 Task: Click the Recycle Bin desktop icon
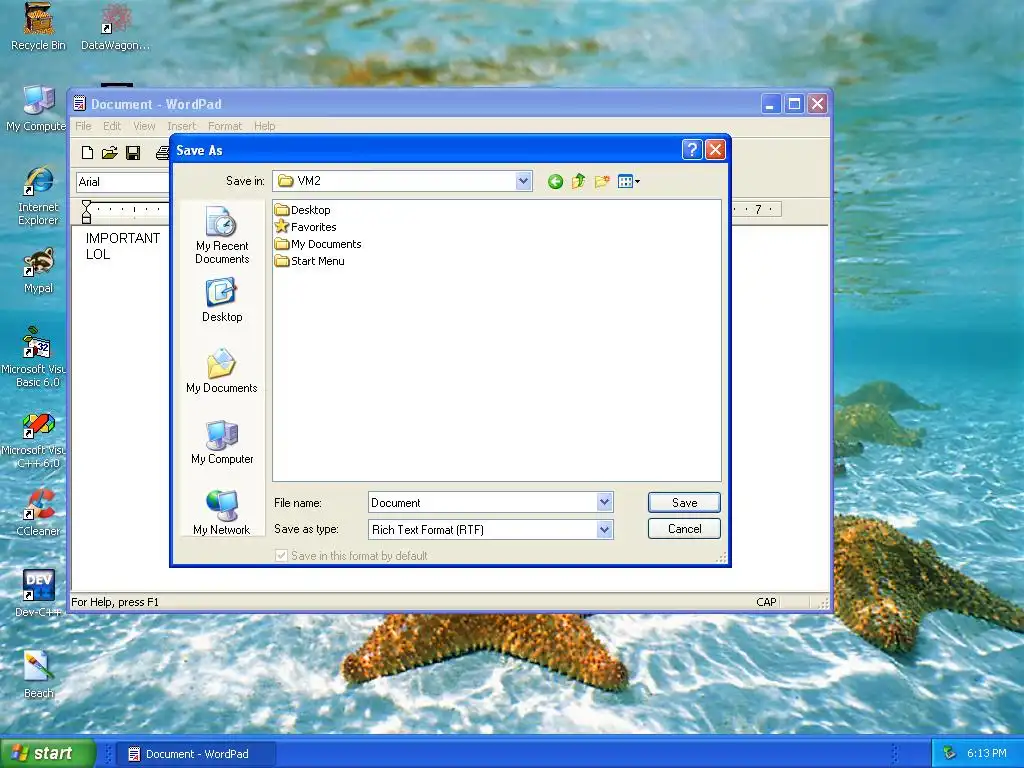(x=39, y=26)
